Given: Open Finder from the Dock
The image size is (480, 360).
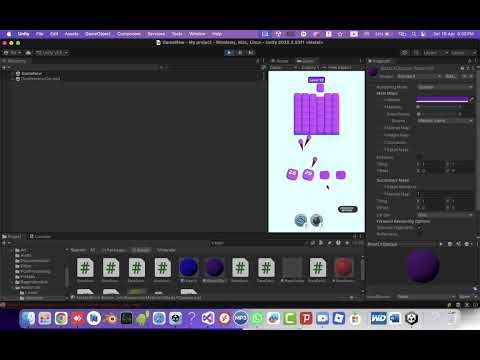Looking at the screenshot, I should pyautogui.click(x=28, y=318).
